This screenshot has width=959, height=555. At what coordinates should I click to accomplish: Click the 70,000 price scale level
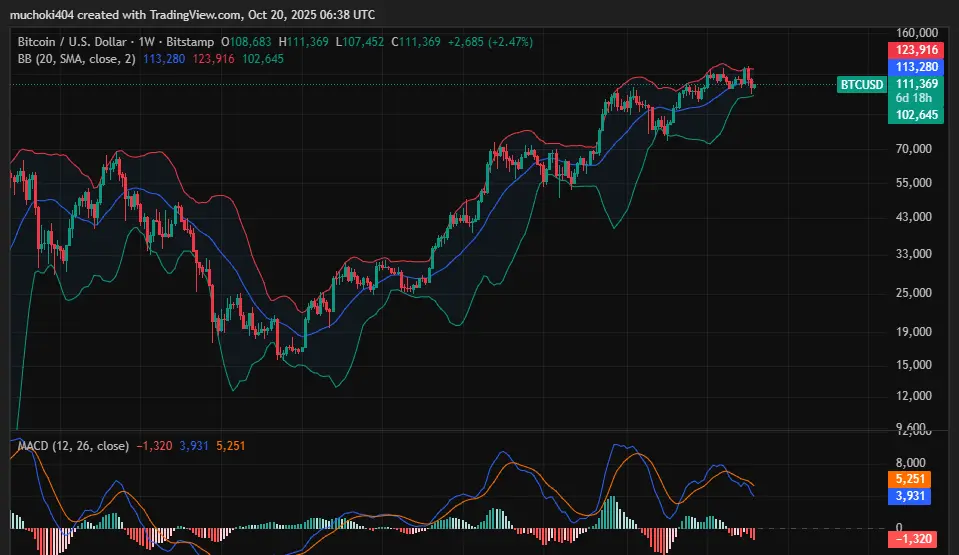coord(914,149)
